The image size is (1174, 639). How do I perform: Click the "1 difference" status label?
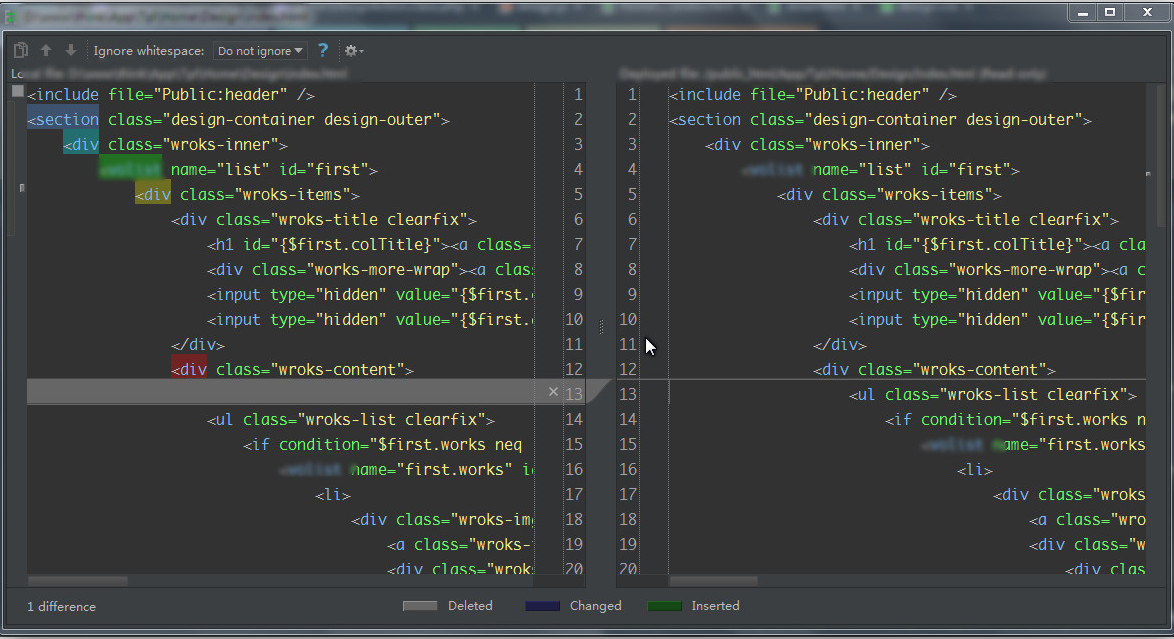coord(60,606)
